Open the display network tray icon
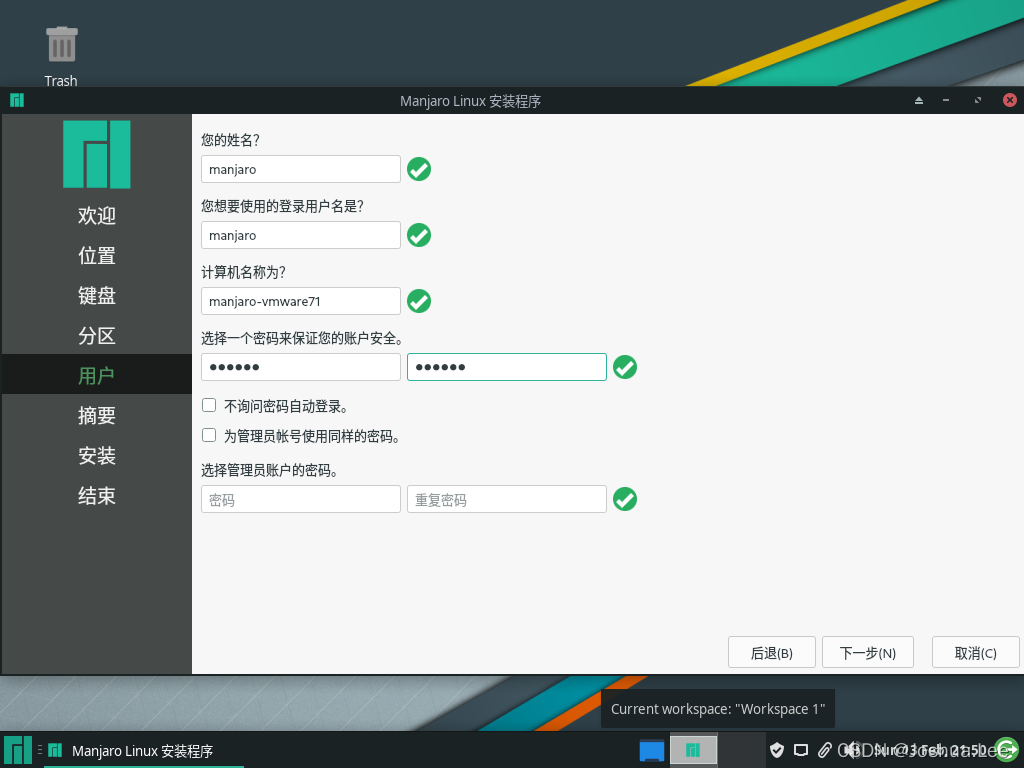 (801, 750)
